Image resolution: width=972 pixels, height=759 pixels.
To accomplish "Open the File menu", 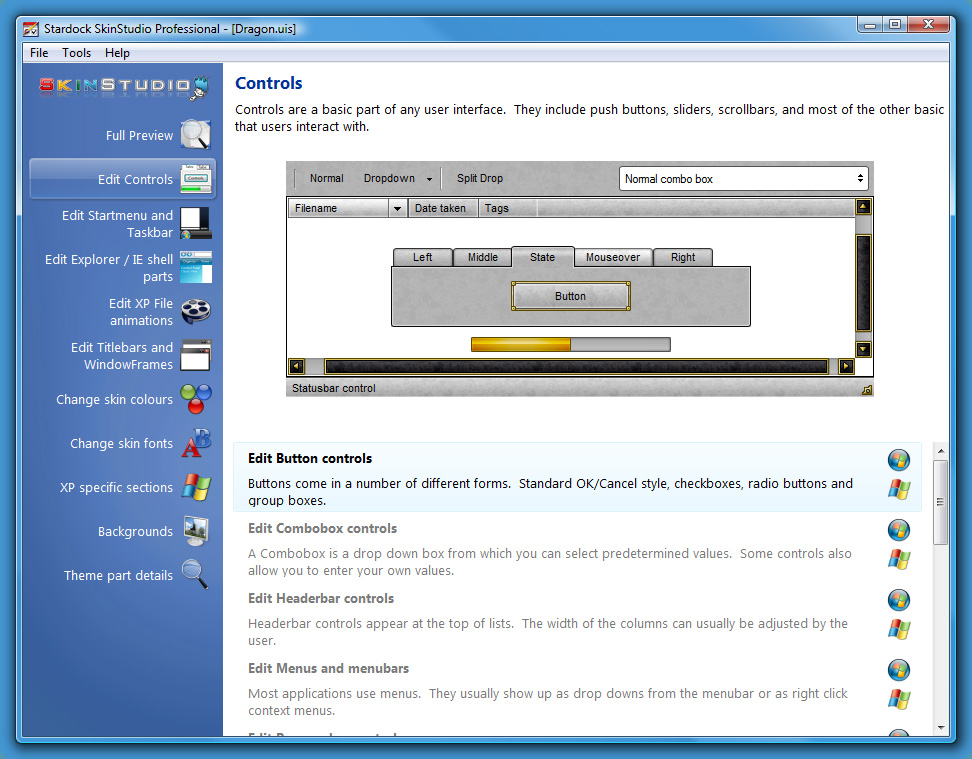I will (x=39, y=53).
